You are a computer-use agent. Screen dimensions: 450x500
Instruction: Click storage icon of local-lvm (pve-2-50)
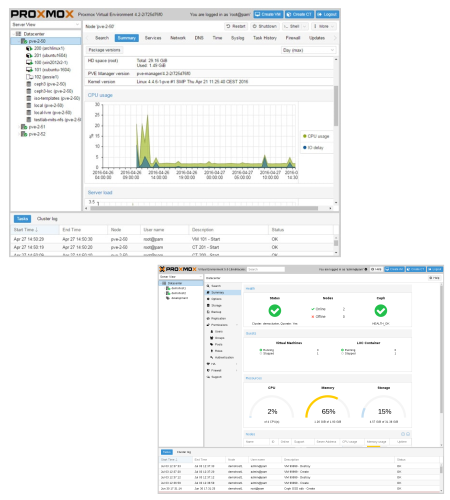coord(29,112)
